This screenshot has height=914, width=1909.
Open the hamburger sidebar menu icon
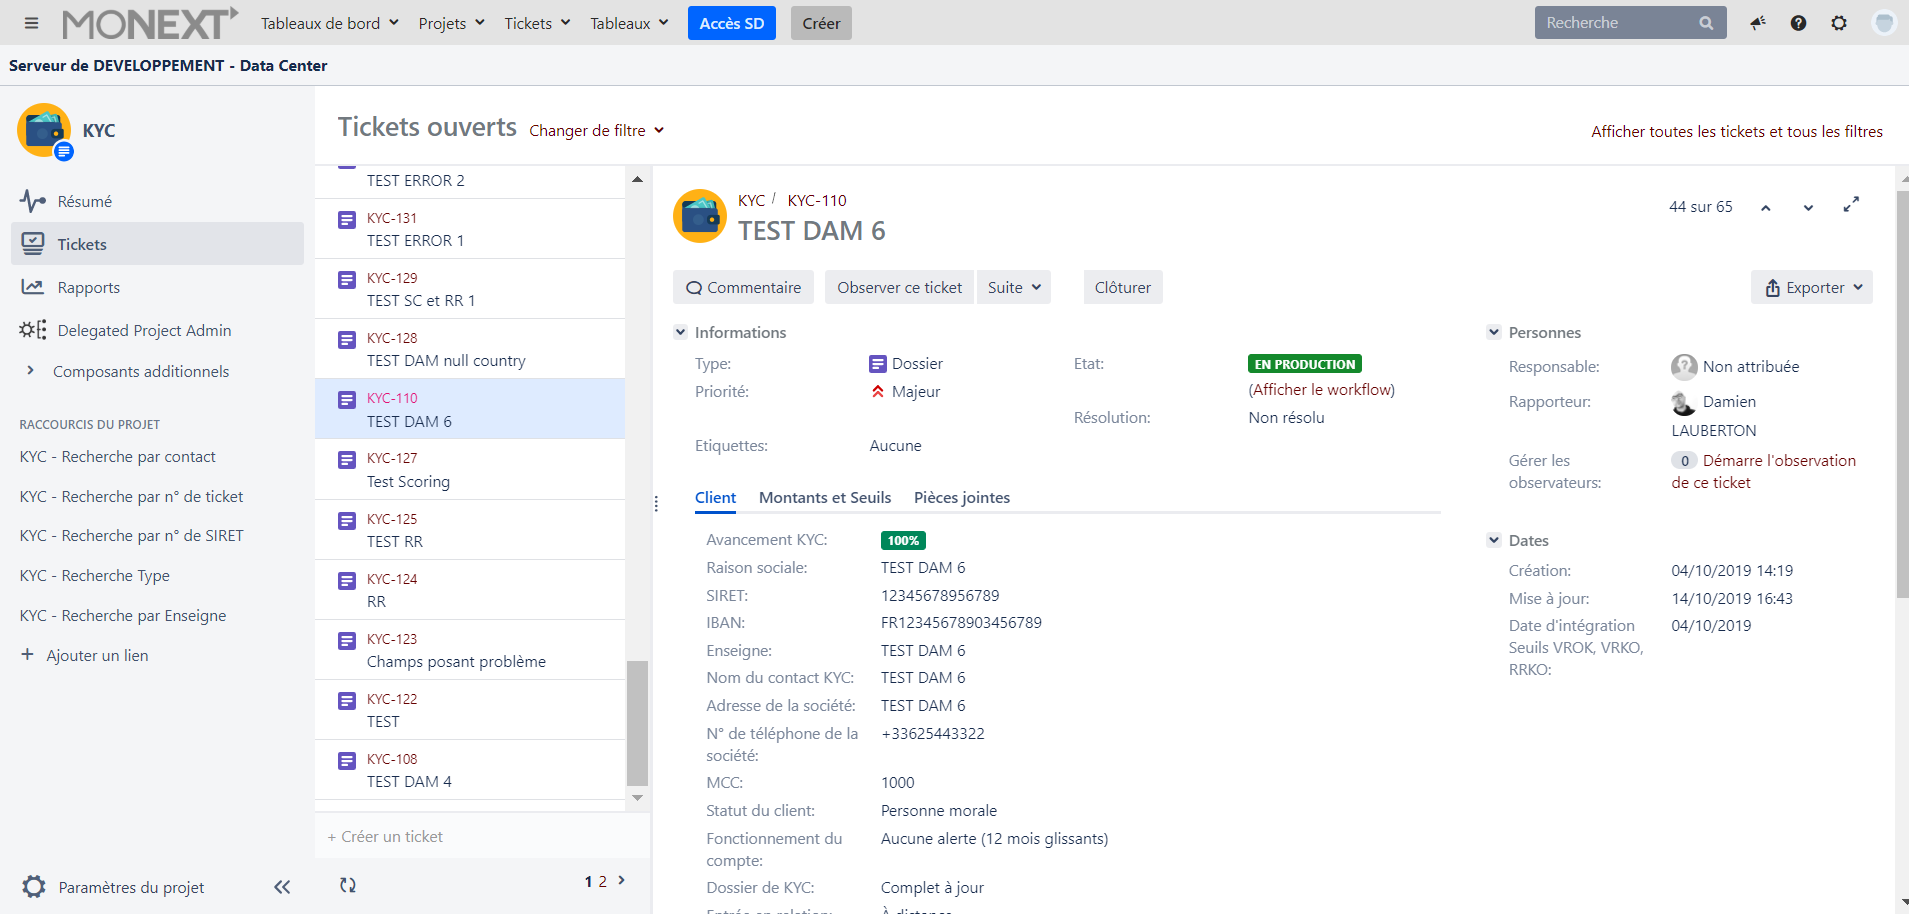pyautogui.click(x=31, y=23)
